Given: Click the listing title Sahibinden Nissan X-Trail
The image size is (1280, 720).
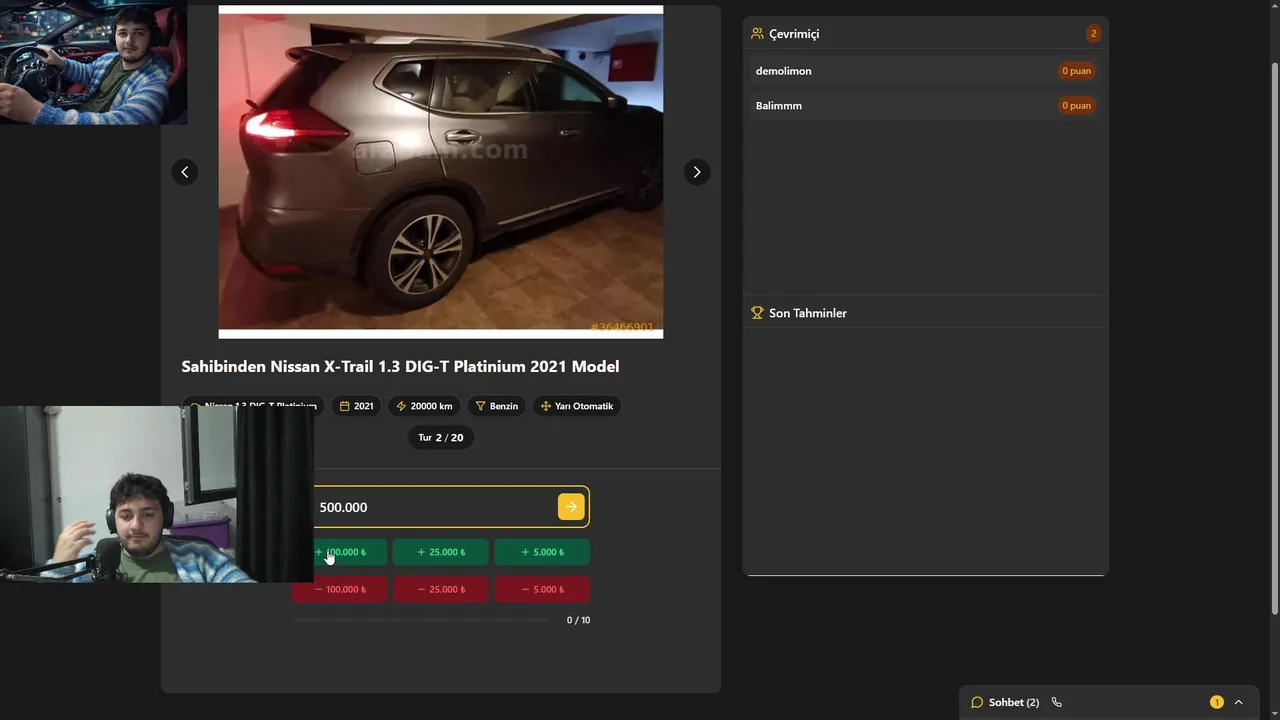Looking at the screenshot, I should (x=400, y=367).
